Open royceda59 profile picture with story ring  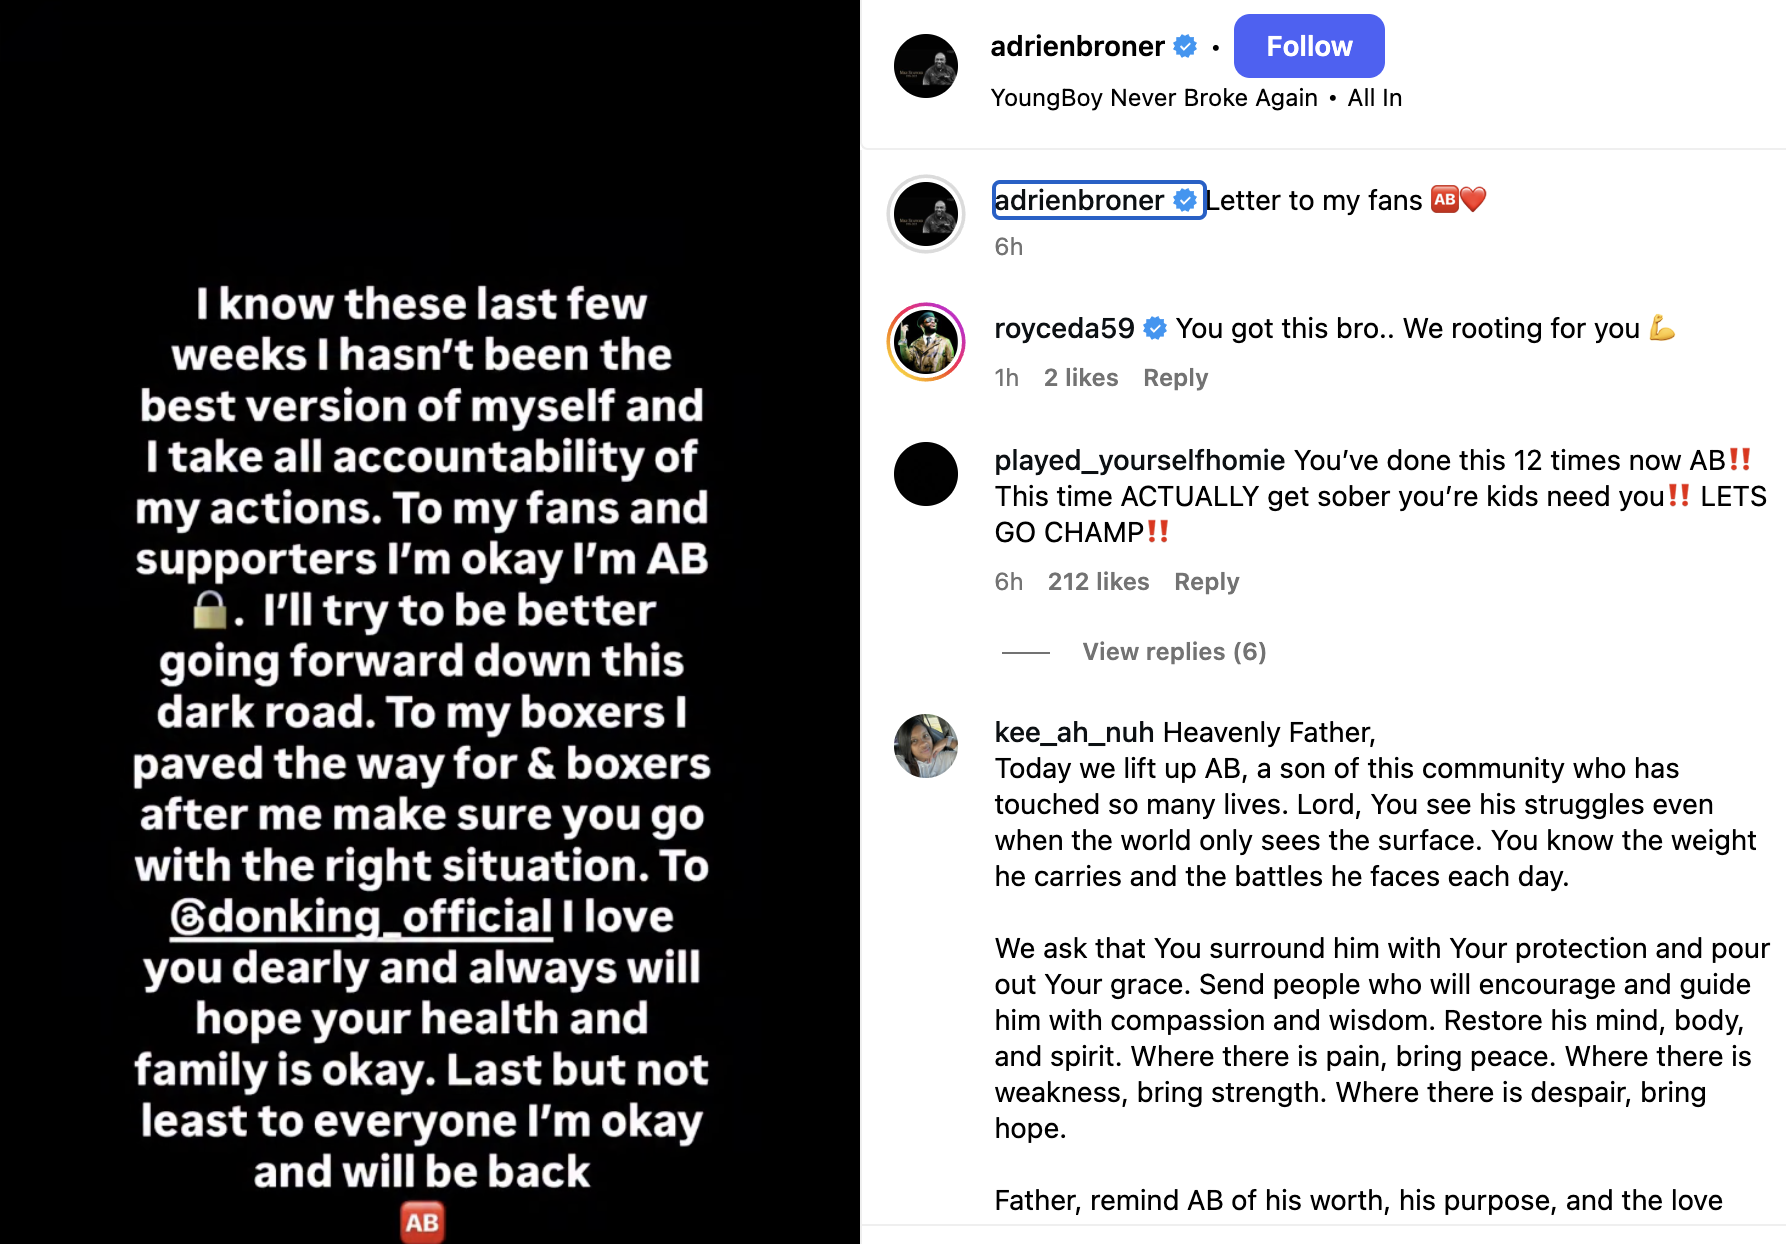(x=926, y=342)
